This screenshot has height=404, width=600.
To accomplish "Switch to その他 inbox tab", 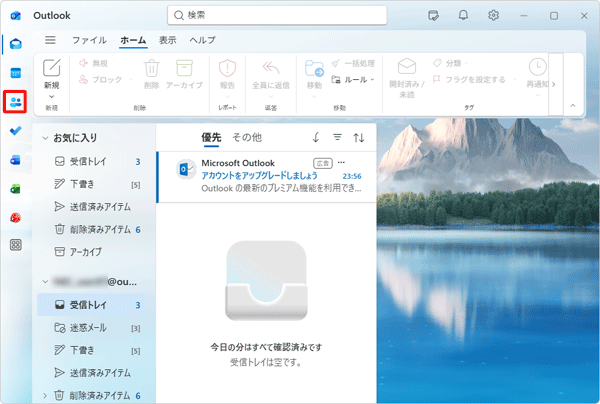I will coord(247,137).
